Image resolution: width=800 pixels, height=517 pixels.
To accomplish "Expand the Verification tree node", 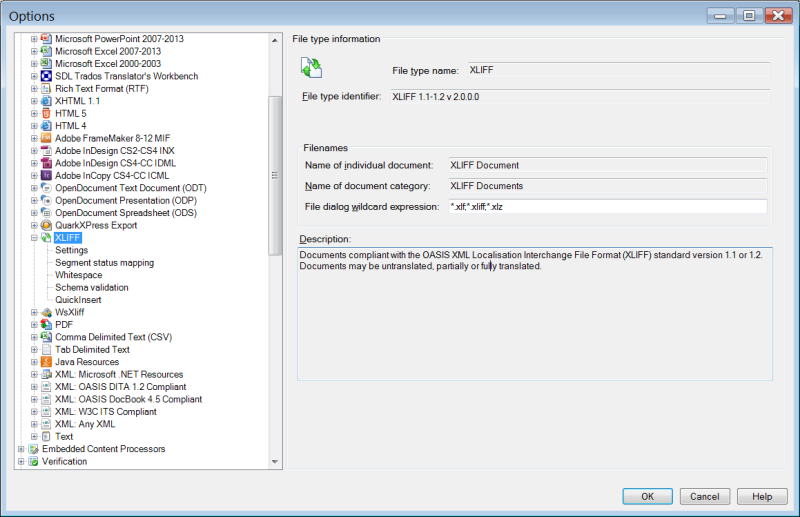I will 21,461.
